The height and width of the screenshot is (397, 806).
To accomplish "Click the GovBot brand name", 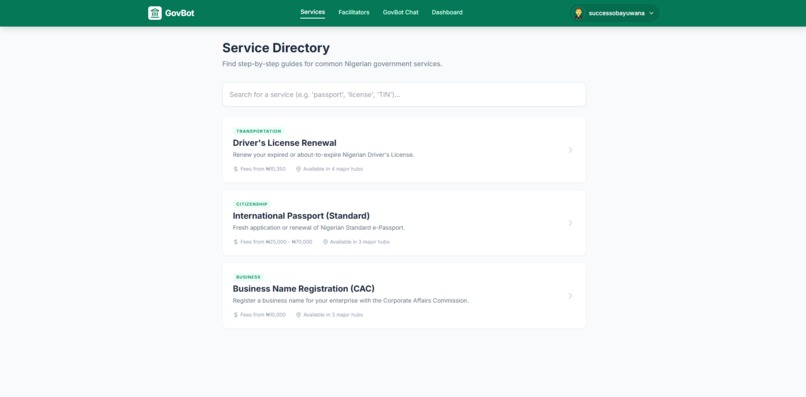I will click(x=179, y=13).
